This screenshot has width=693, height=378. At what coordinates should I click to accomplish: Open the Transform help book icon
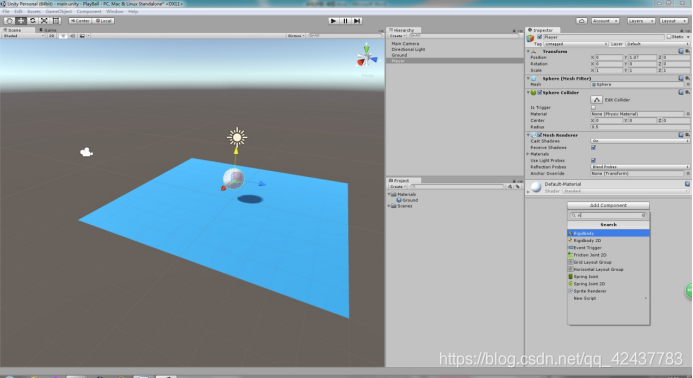[x=681, y=52]
